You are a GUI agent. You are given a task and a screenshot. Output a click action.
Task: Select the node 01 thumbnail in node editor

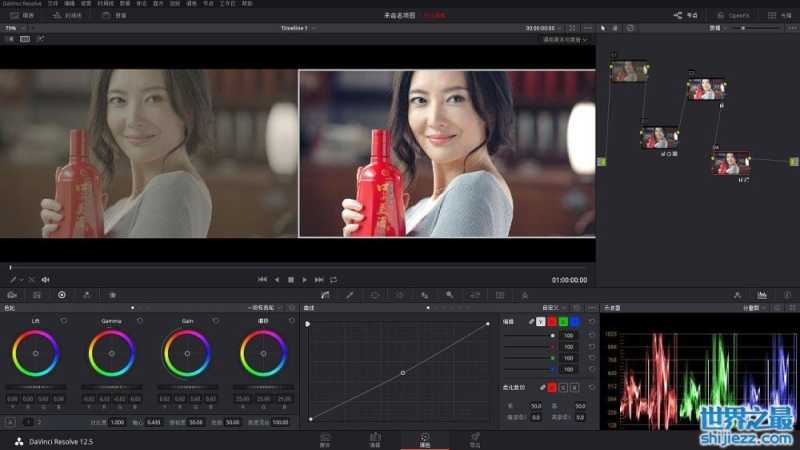pos(629,71)
